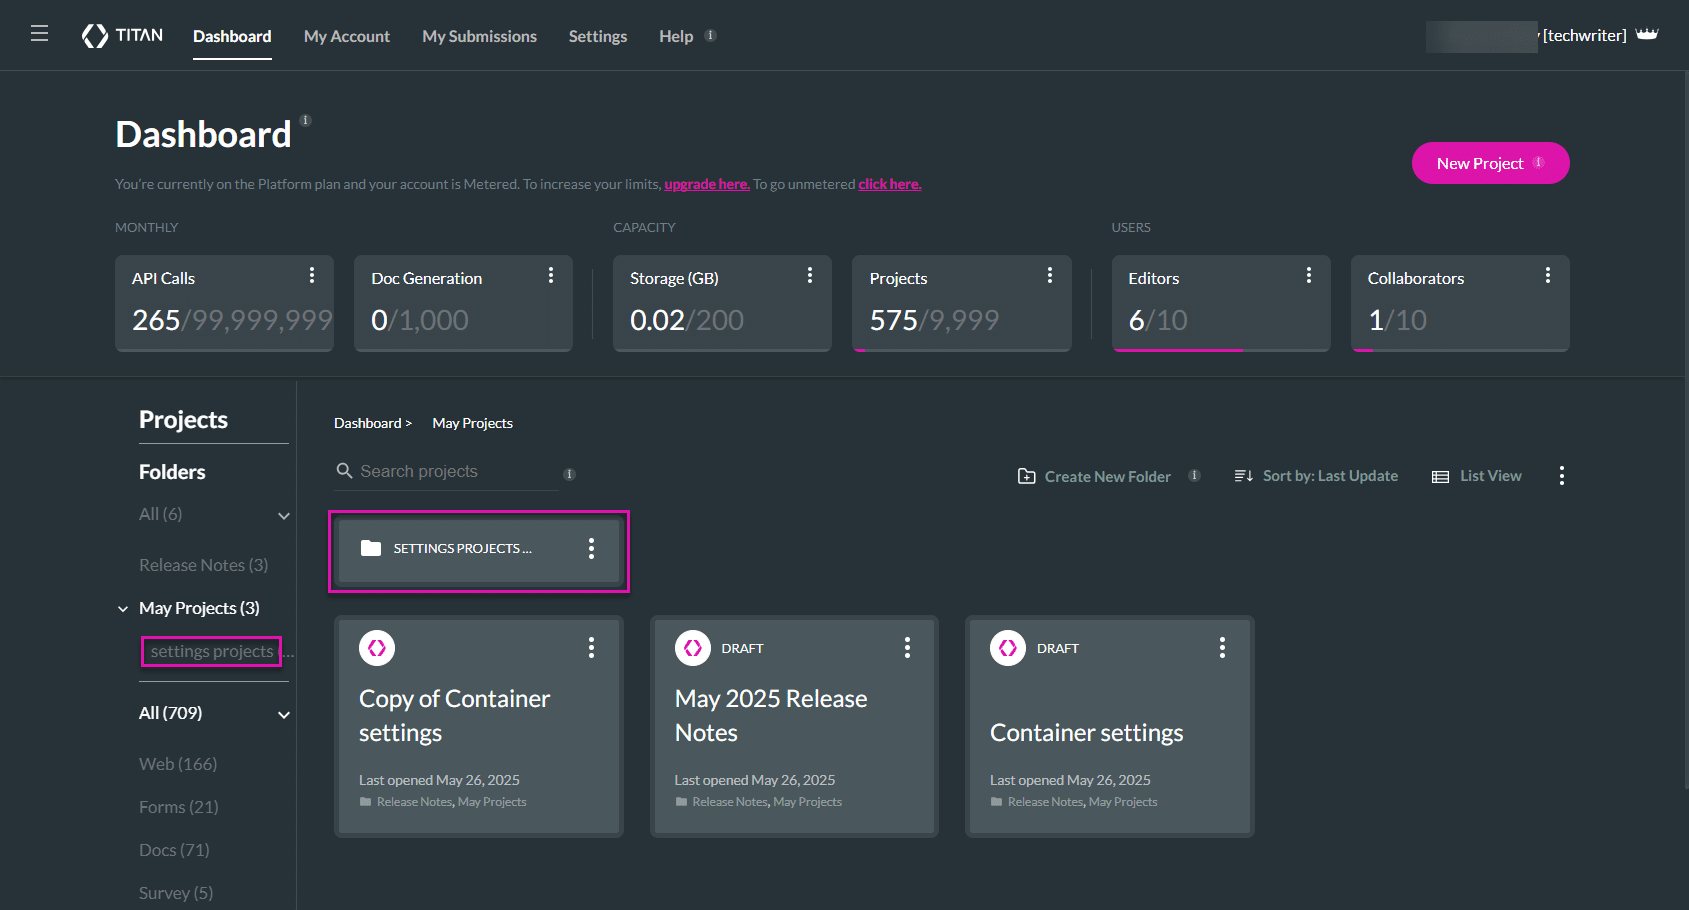Go to the My Submissions tab
Image resolution: width=1689 pixels, height=910 pixels.
(479, 36)
